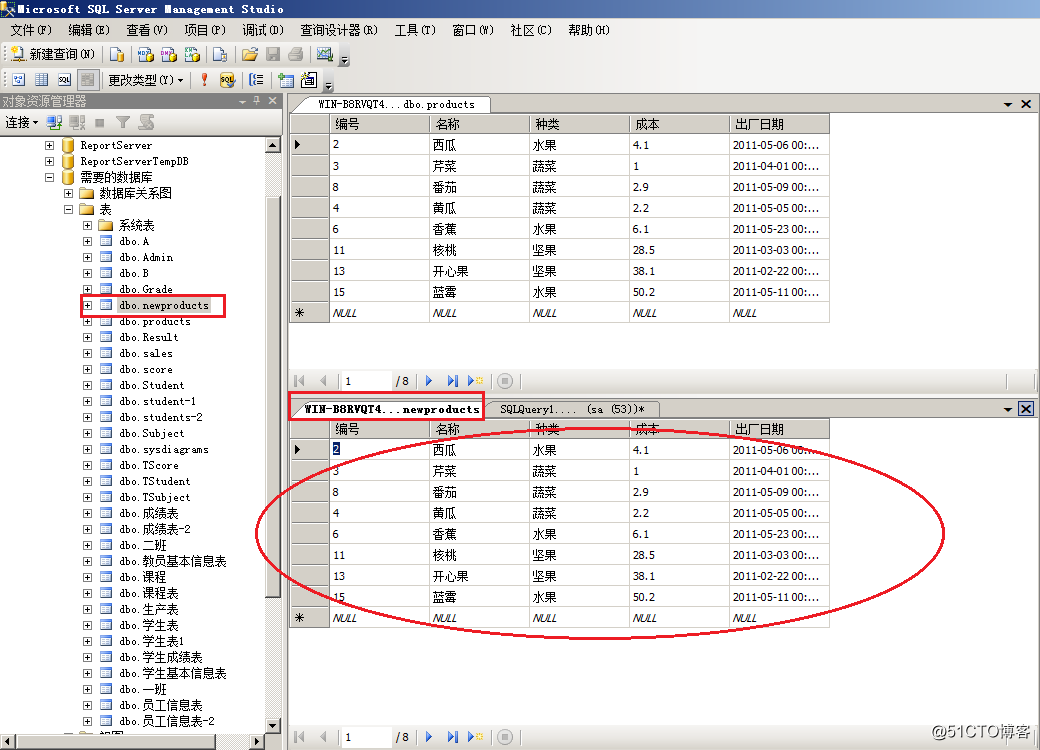Viewport: 1040px width, 750px height.
Task: Click the stop square icon in Object Explorer
Action: 99,123
